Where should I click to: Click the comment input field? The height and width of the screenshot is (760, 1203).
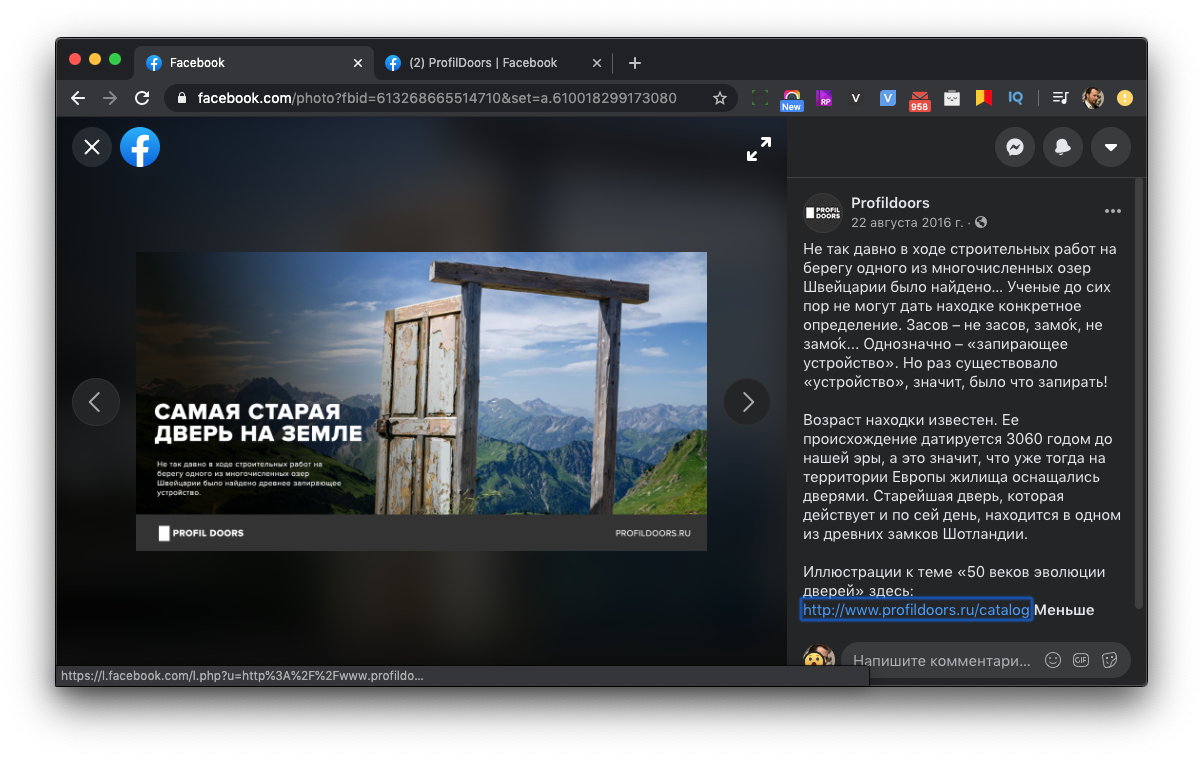941,661
